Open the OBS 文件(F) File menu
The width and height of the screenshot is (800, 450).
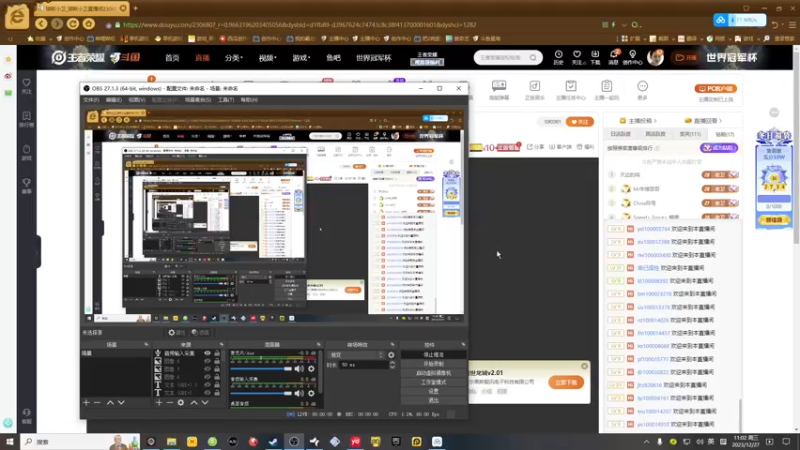91,100
